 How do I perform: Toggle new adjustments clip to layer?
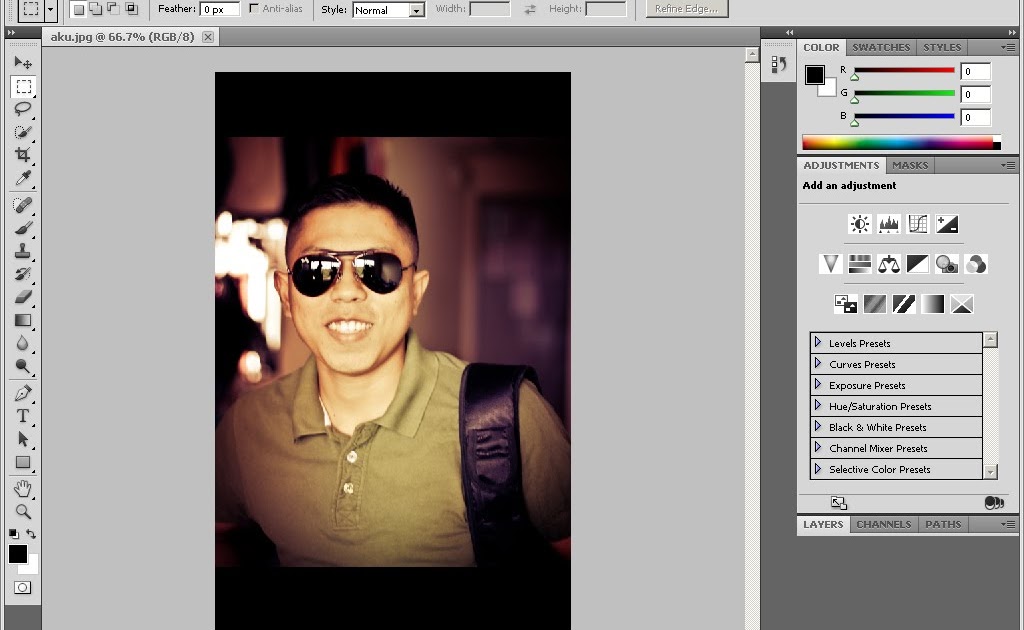[x=993, y=503]
